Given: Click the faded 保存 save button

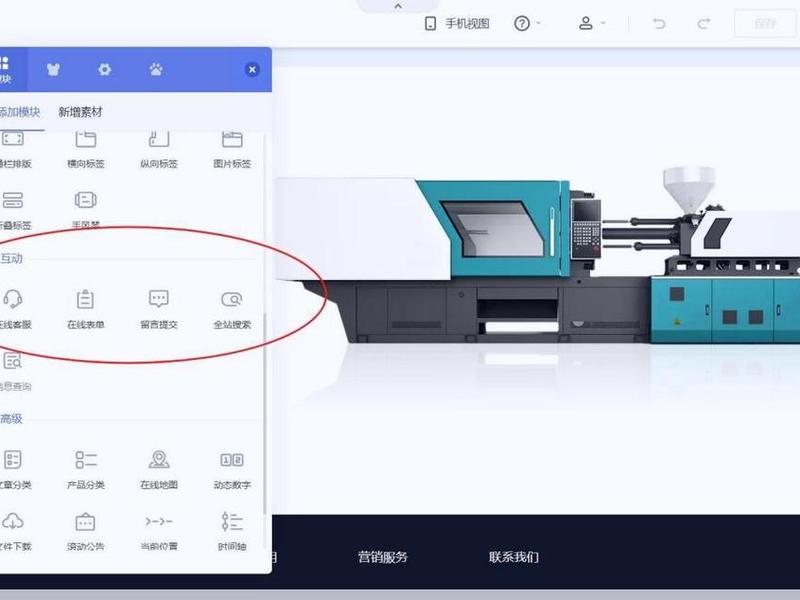Looking at the screenshot, I should point(764,23).
